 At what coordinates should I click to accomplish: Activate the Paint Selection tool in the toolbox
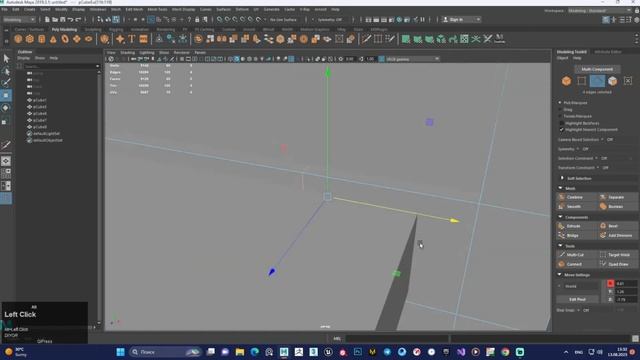click(6, 83)
